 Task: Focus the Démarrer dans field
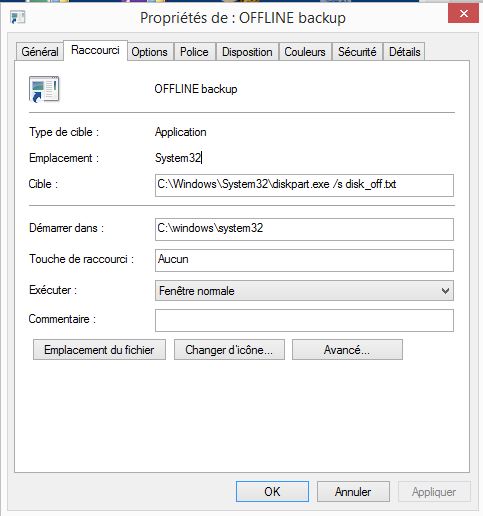pyautogui.click(x=304, y=229)
